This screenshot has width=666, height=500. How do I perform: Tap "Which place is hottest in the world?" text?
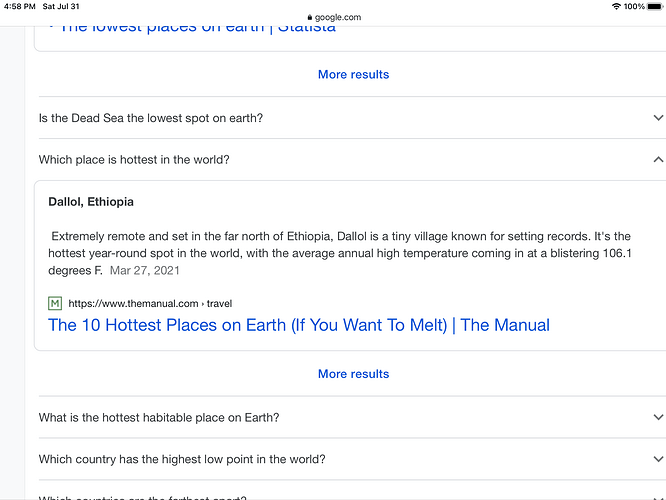click(134, 159)
